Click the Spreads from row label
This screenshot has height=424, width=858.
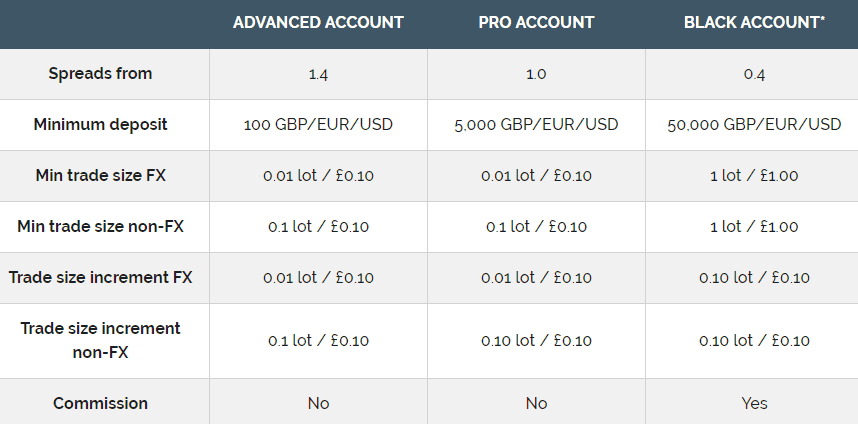pos(100,73)
